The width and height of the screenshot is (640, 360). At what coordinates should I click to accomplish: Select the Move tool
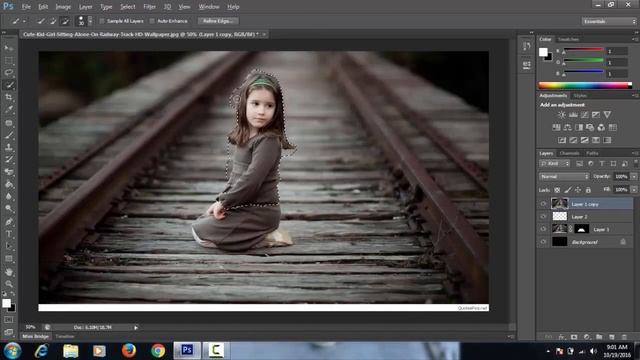(x=9, y=48)
